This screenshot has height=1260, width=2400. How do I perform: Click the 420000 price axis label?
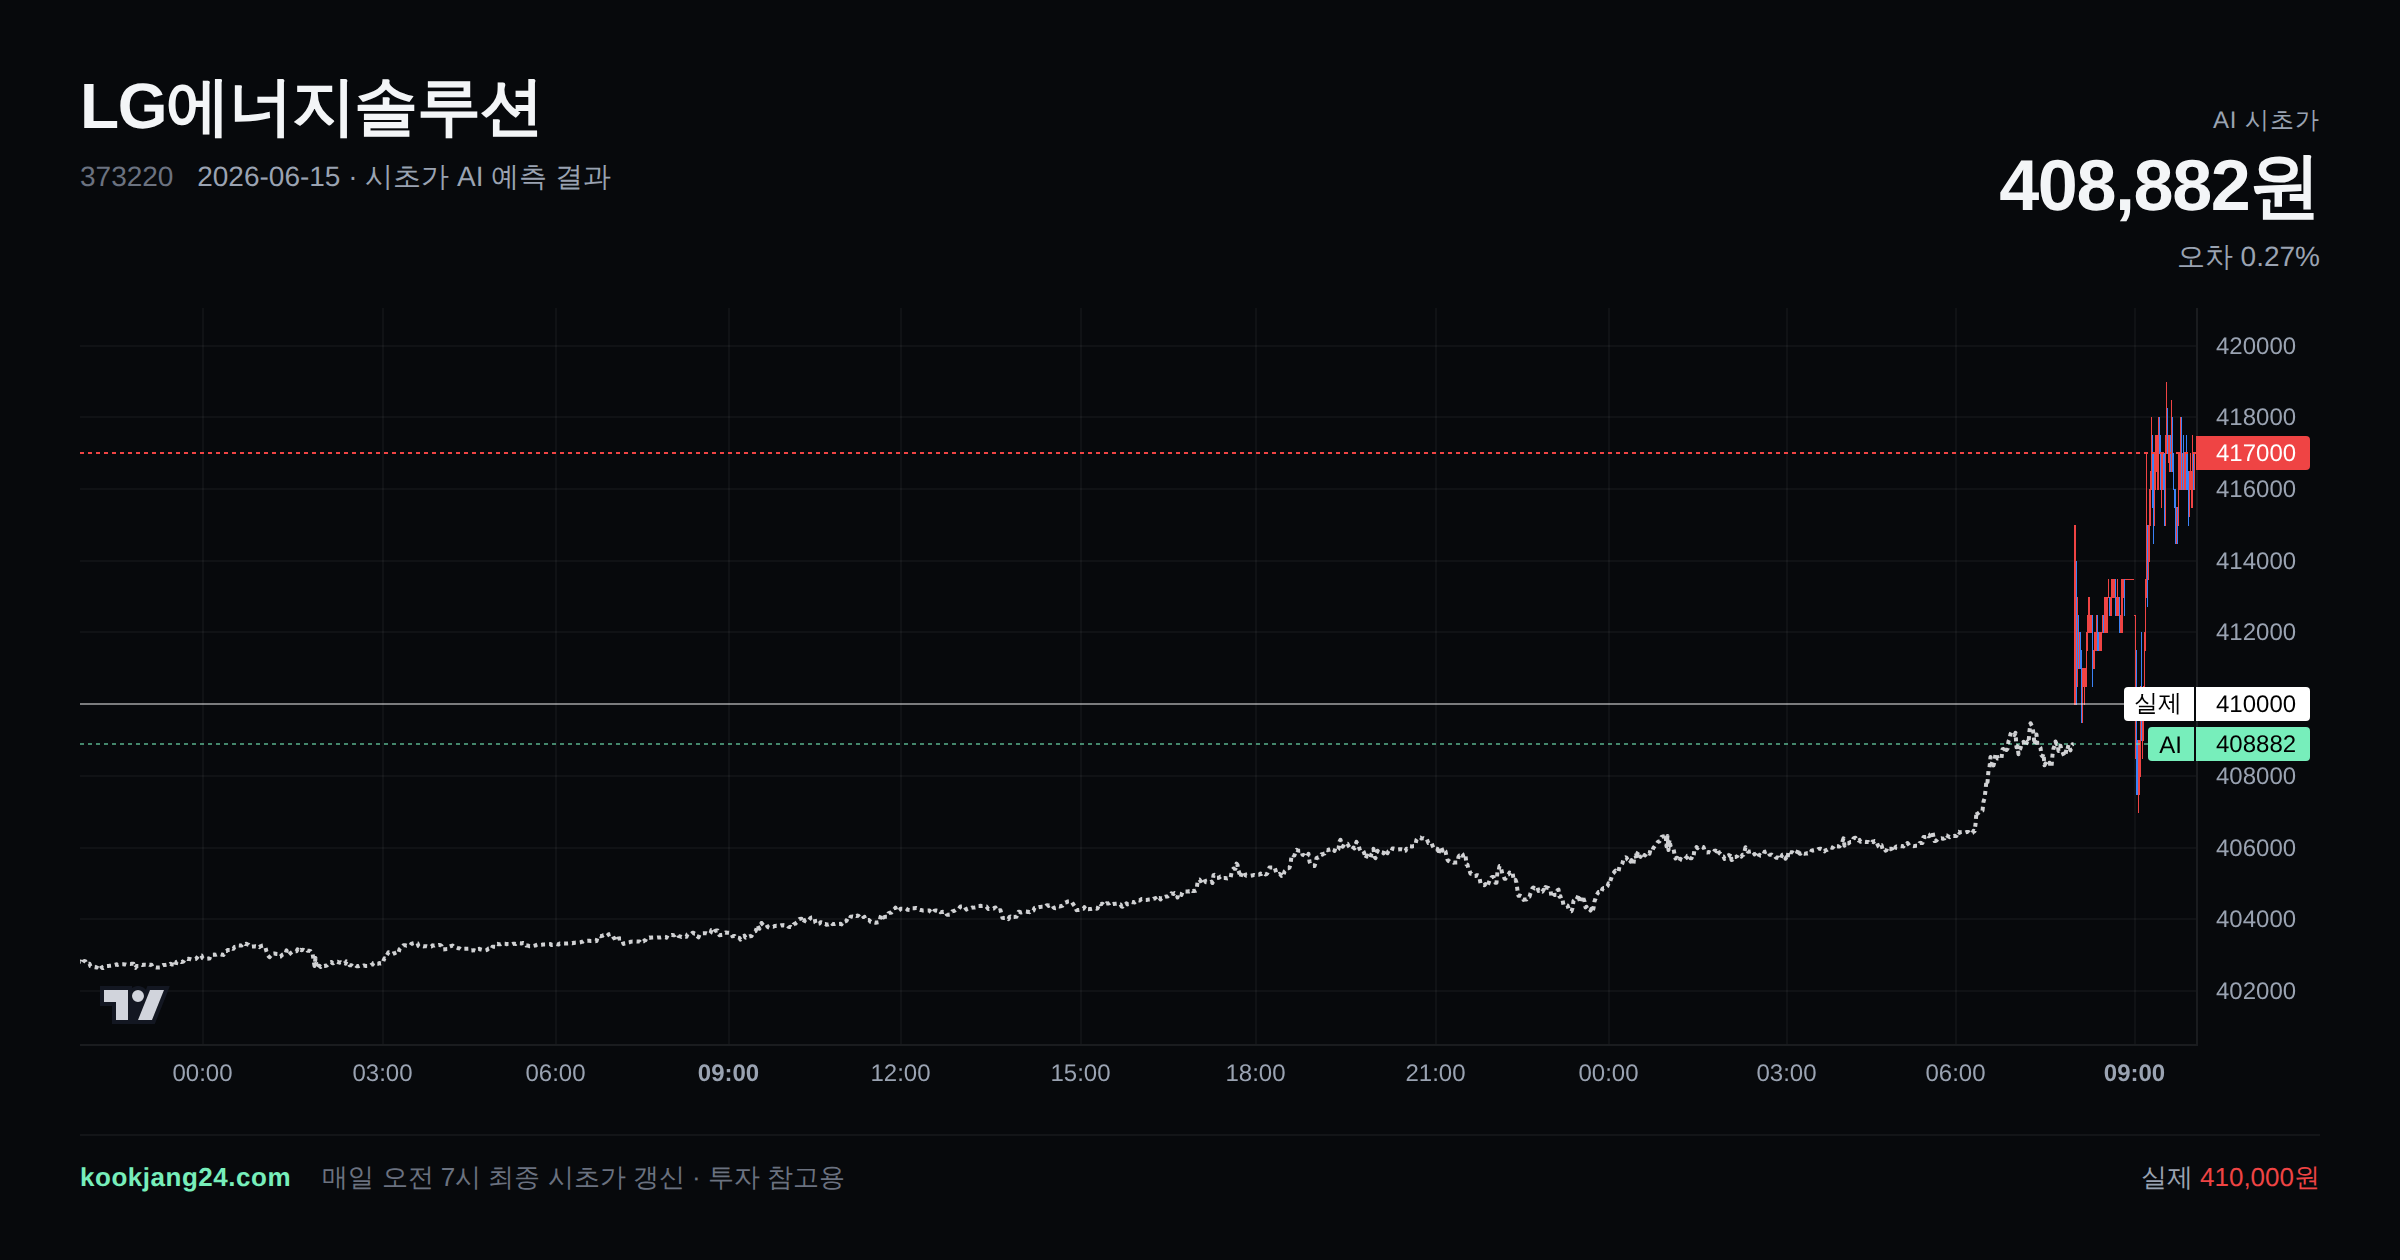click(2255, 346)
